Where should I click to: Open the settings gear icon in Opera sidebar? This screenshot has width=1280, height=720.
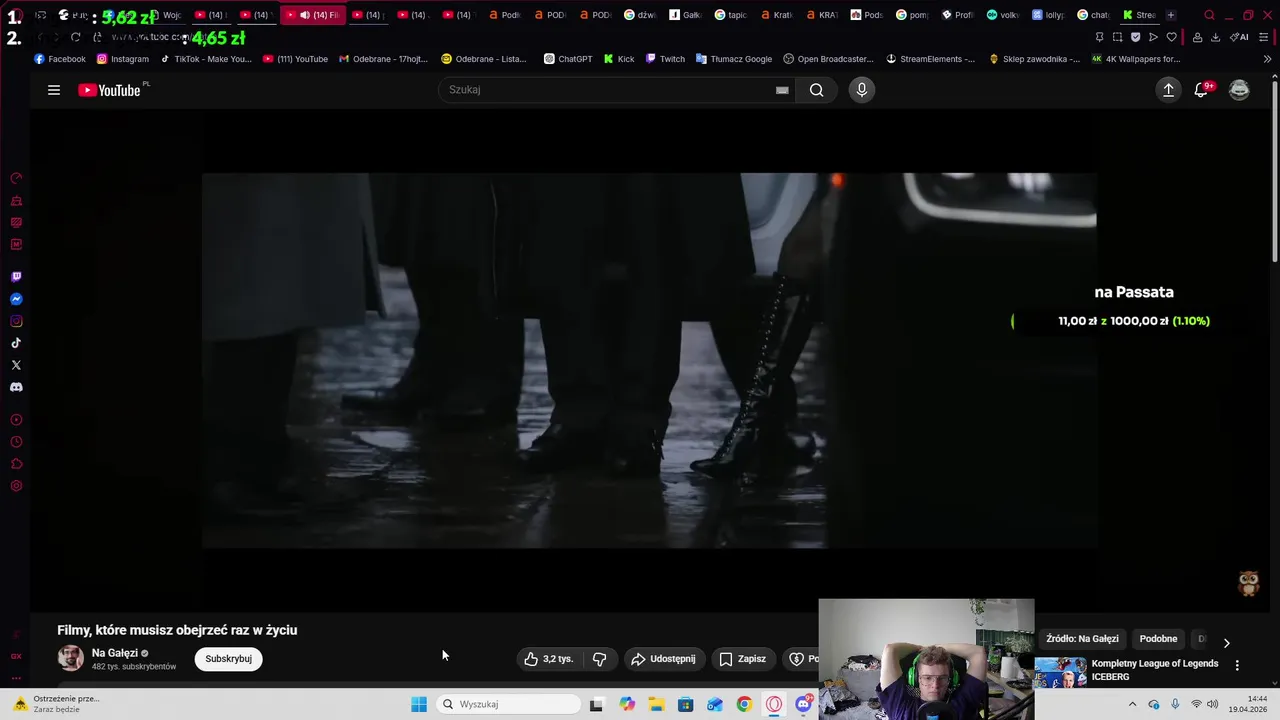click(x=16, y=486)
